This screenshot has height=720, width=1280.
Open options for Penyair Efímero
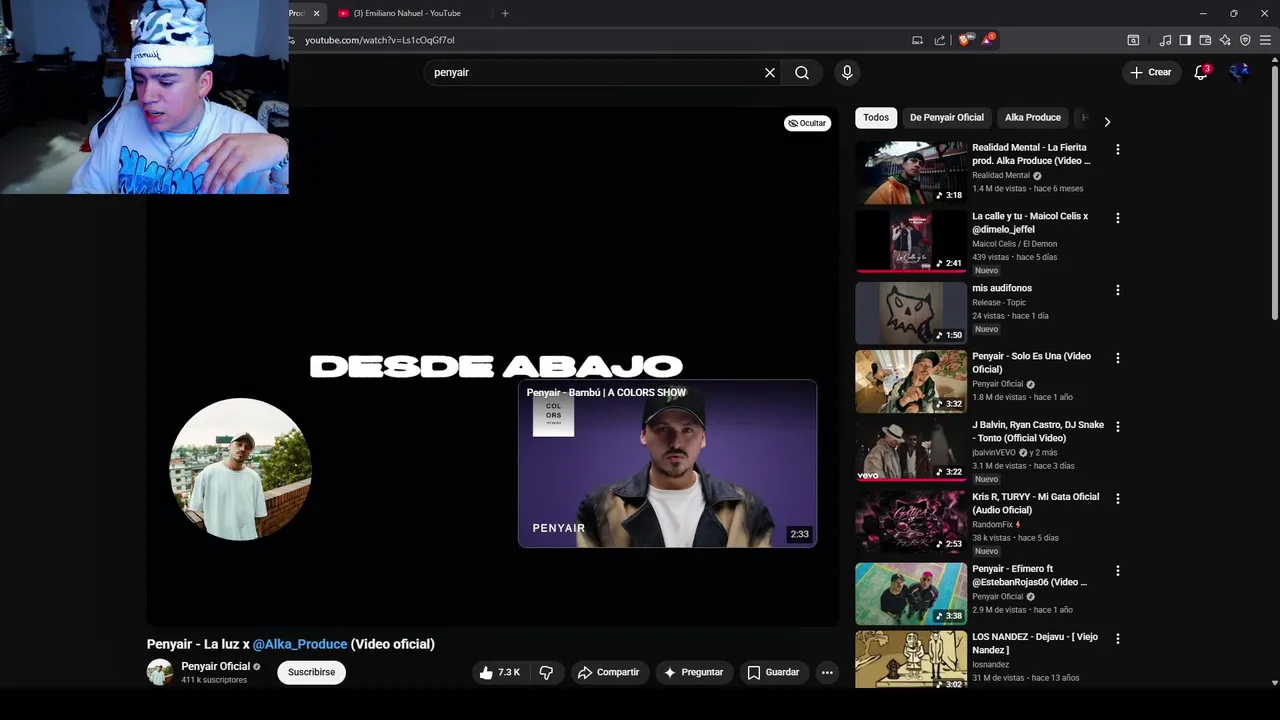coord(1118,571)
